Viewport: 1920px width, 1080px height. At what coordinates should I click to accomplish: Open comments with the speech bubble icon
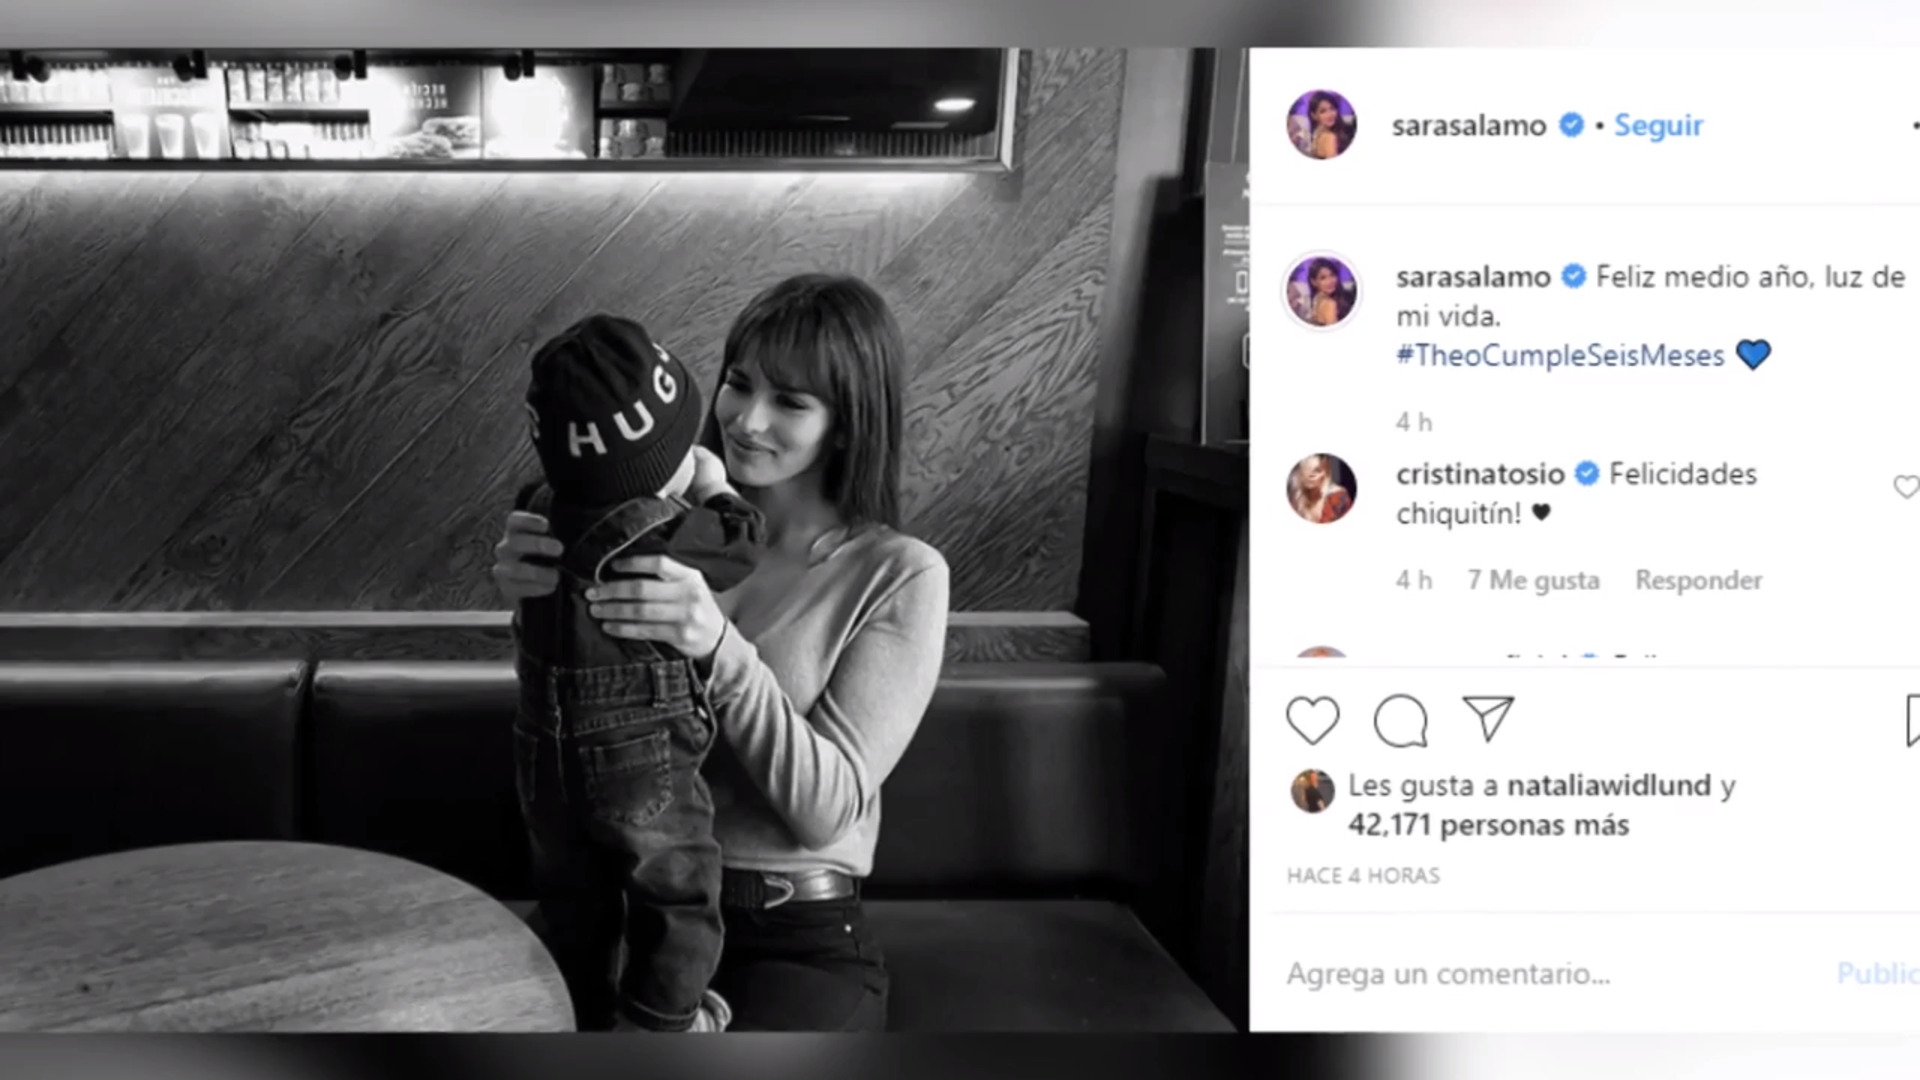click(x=1400, y=721)
